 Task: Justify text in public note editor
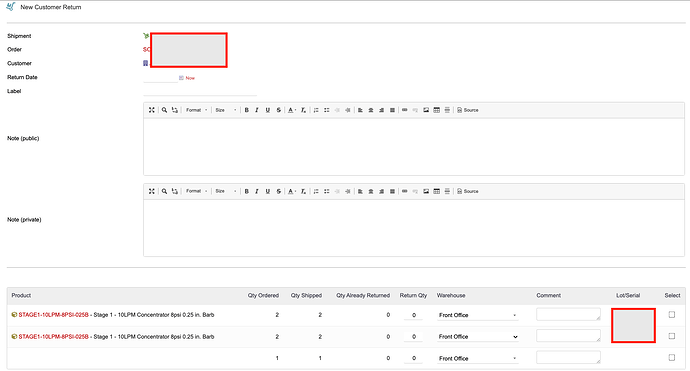click(x=392, y=110)
